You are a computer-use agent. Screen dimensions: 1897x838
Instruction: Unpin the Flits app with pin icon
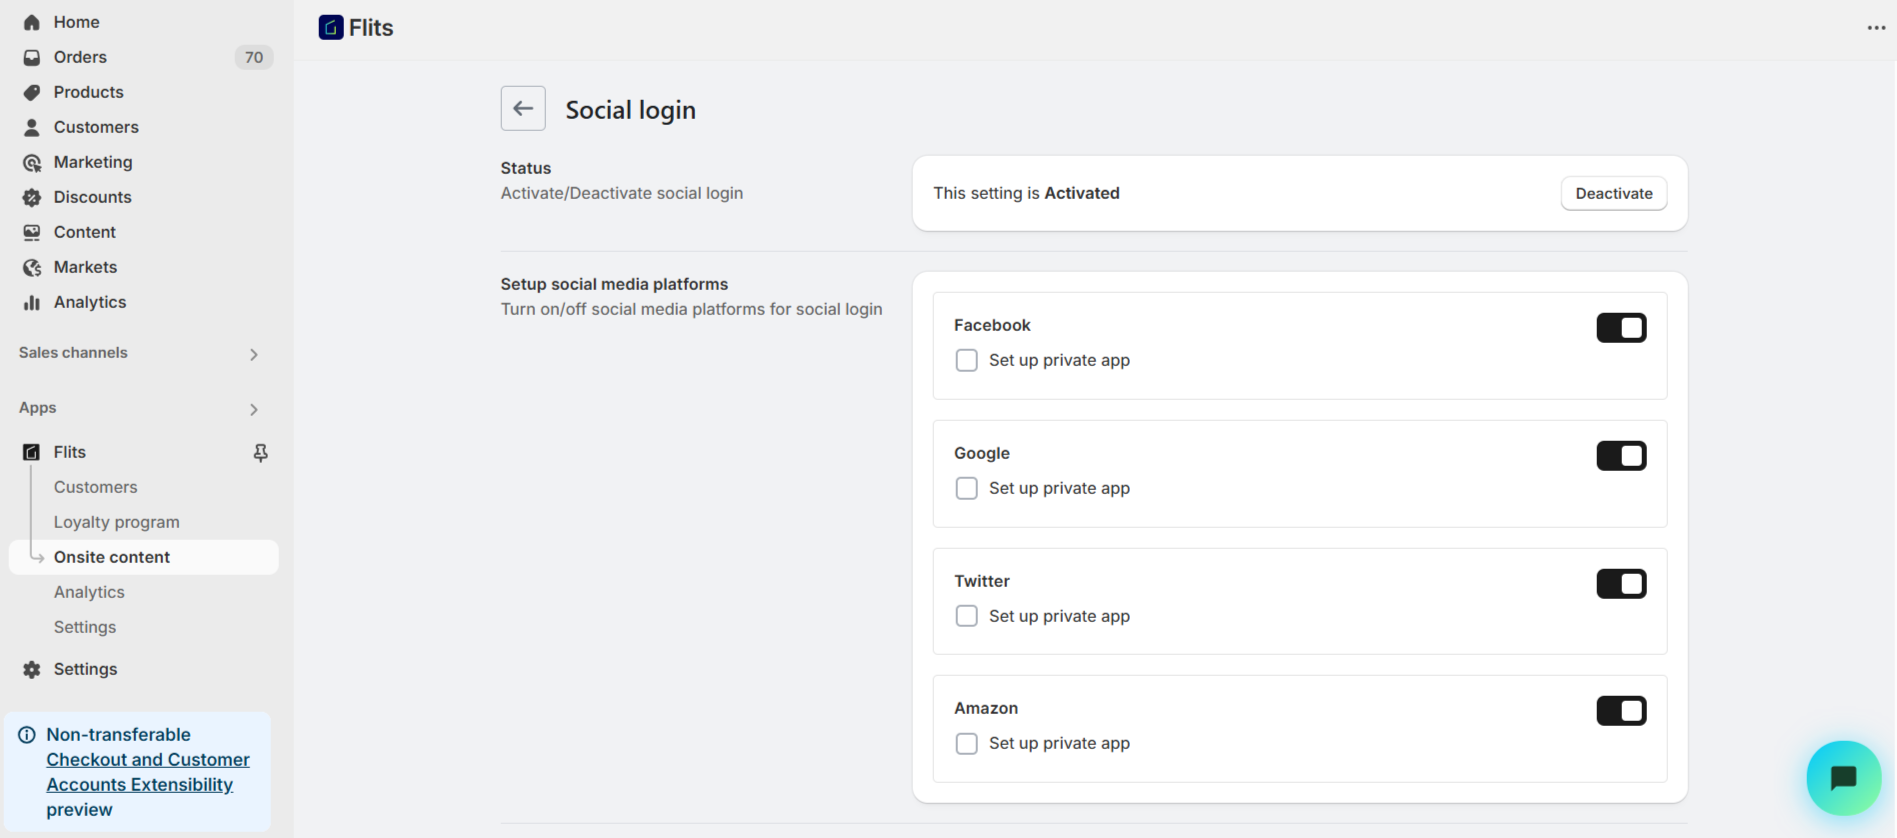[260, 453]
